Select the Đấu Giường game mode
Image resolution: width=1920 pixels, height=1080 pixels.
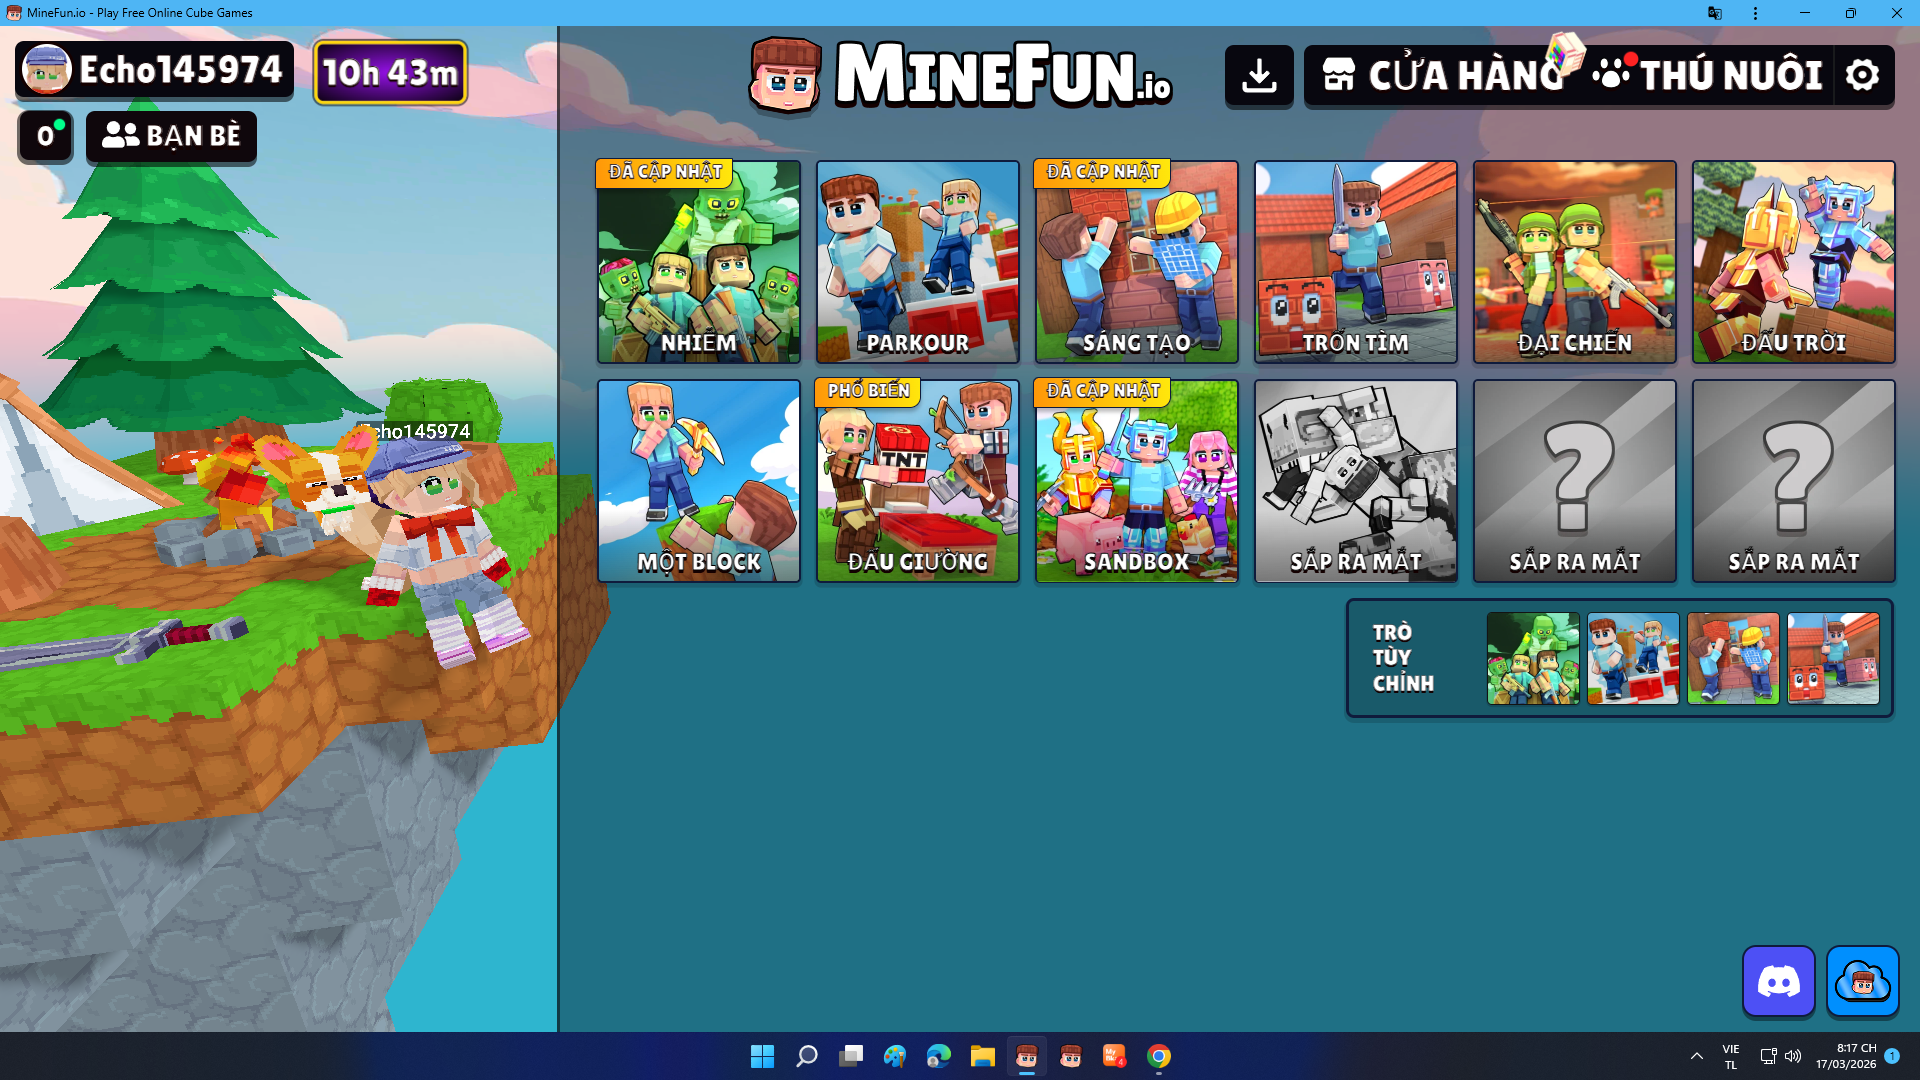917,481
